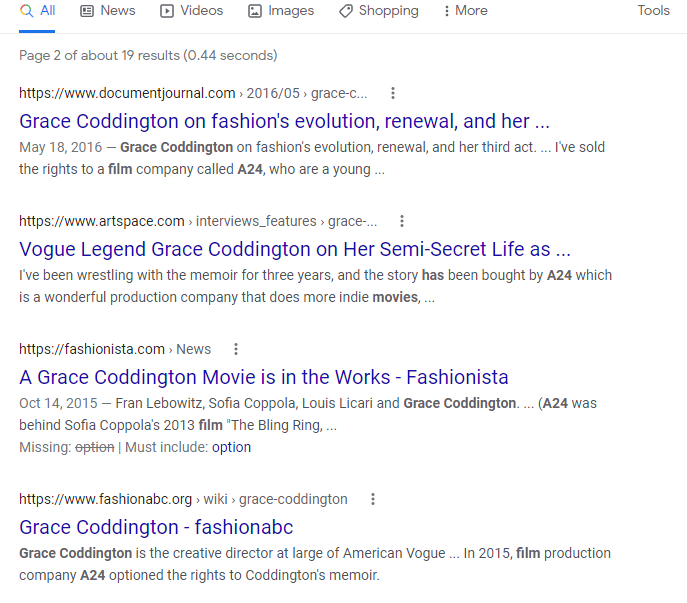This screenshot has width=687, height=603.
Task: Open options menu for fashionista.com result
Action: tap(236, 349)
